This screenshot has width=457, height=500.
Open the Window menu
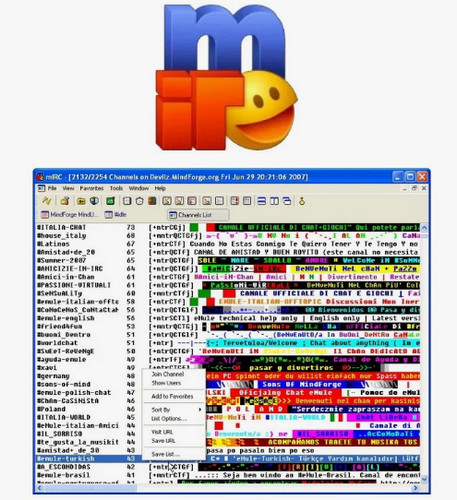(x=139, y=188)
